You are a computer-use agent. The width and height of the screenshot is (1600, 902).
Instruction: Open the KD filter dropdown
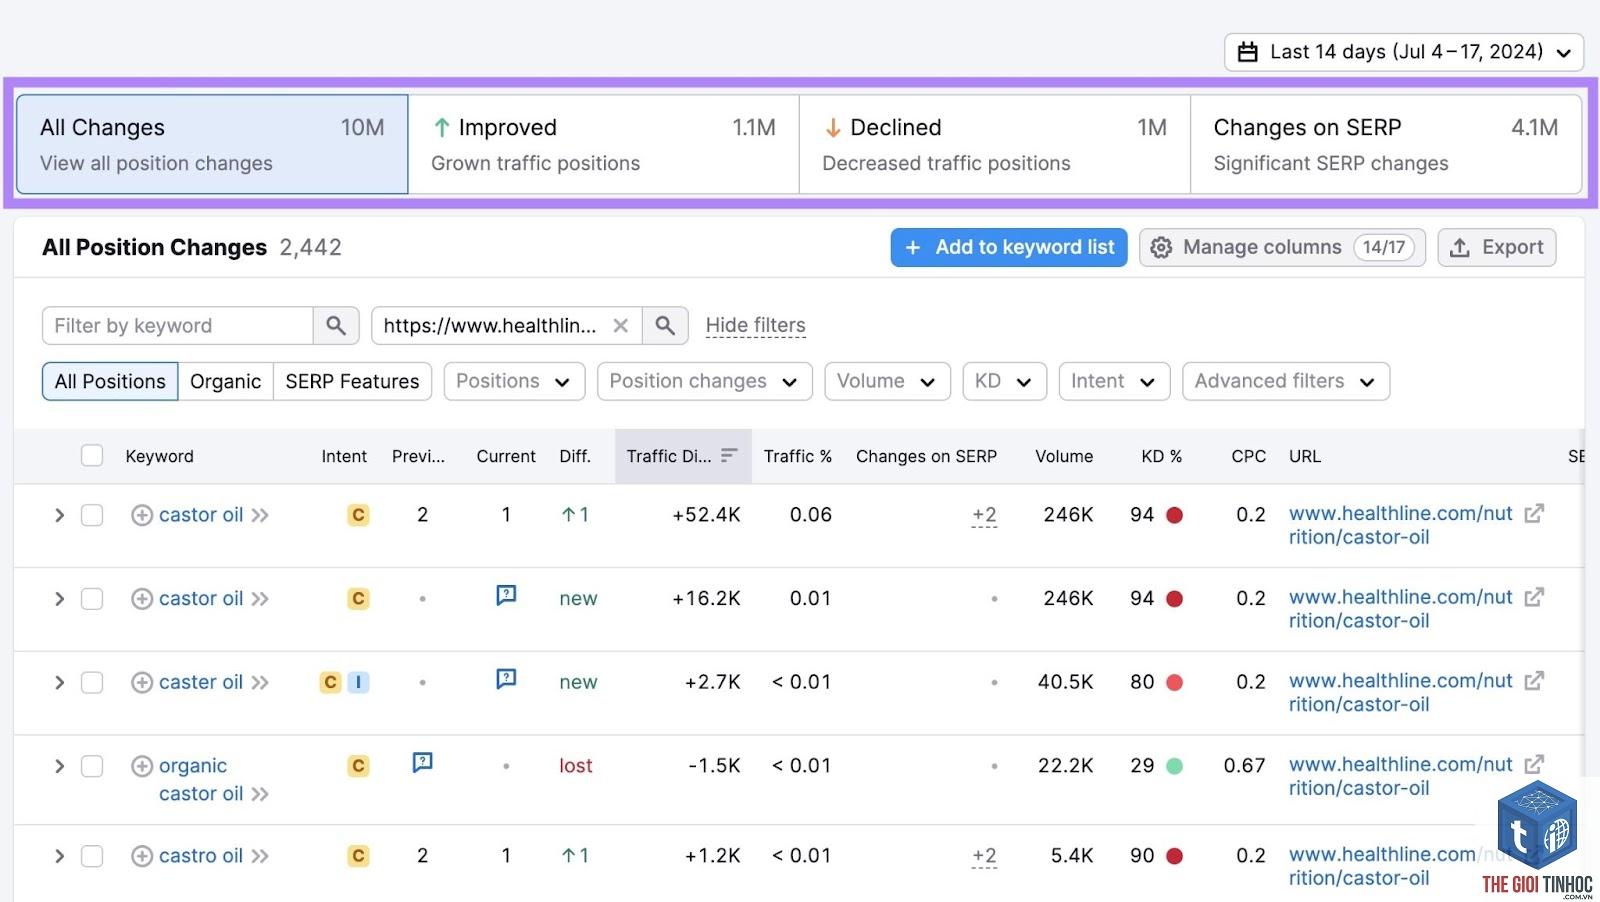pyautogui.click(x=1004, y=381)
